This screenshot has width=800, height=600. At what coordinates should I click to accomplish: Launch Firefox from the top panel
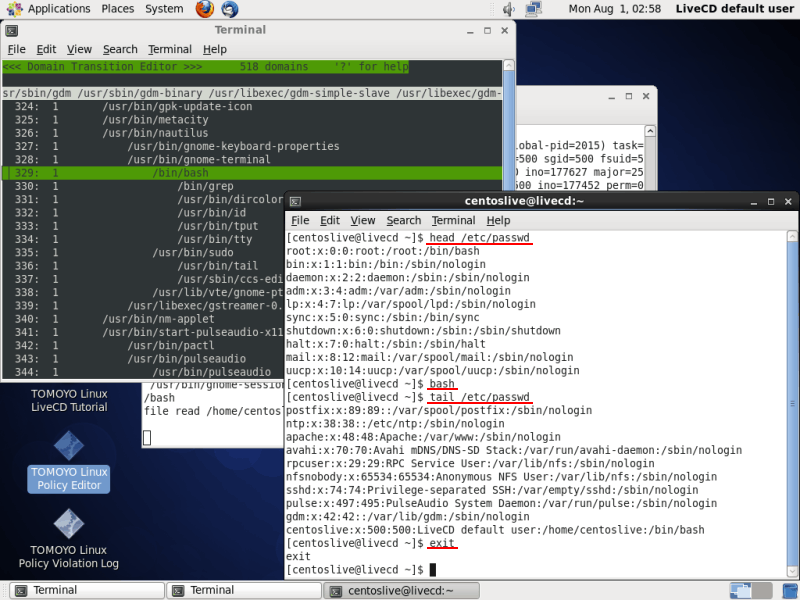(x=205, y=9)
